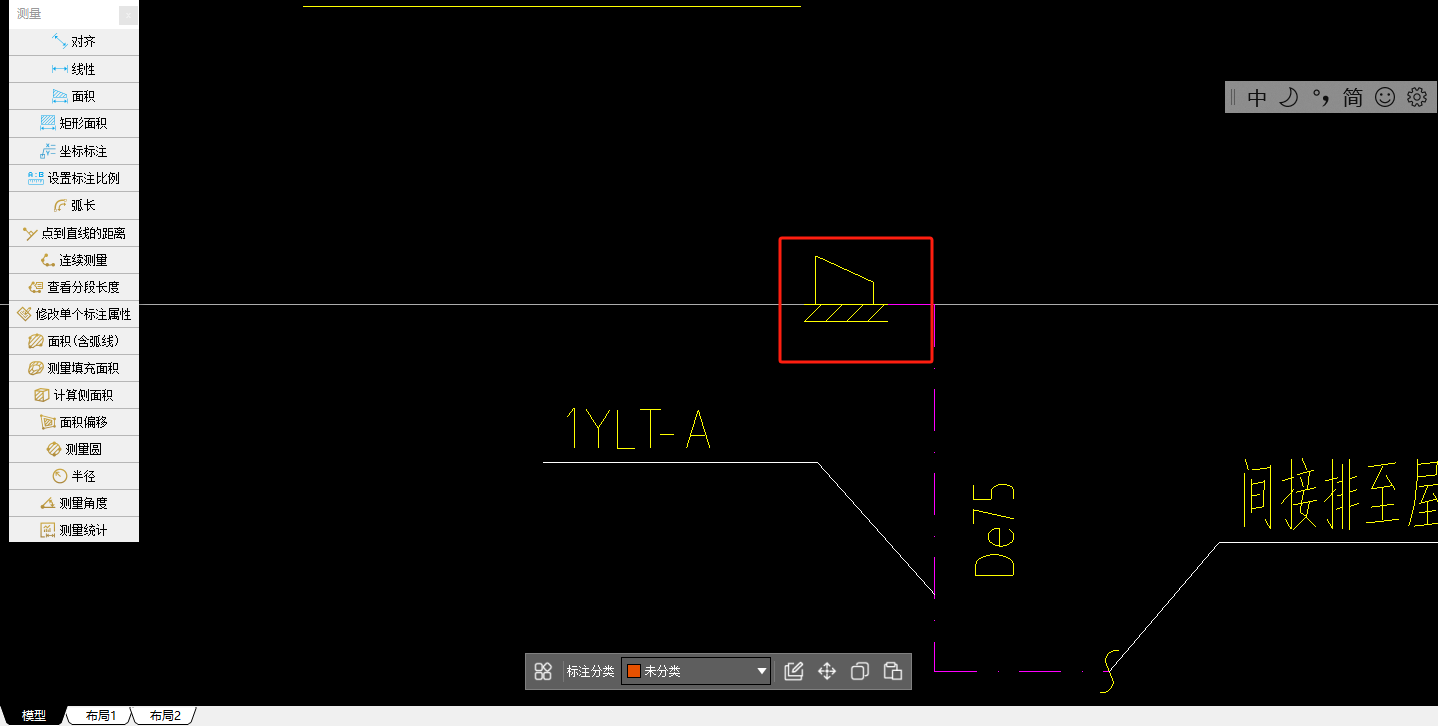The height and width of the screenshot is (726, 1438).
Task: Click the De75 pipe size text
Action: coord(995,530)
